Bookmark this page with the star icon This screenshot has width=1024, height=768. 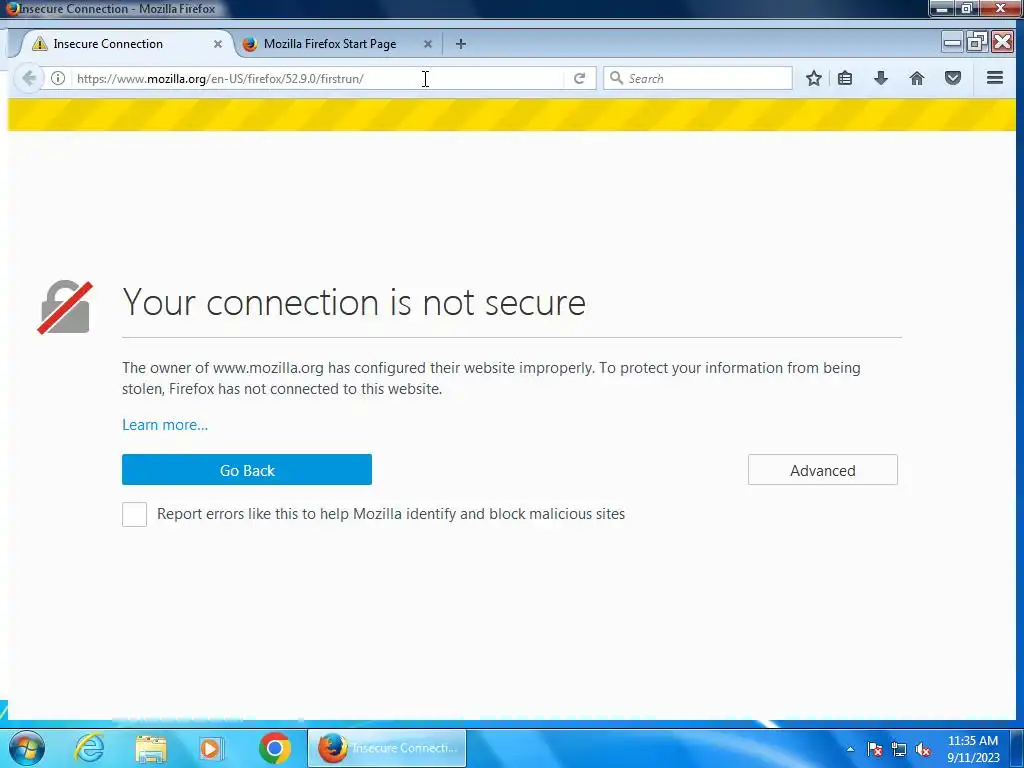tap(814, 78)
